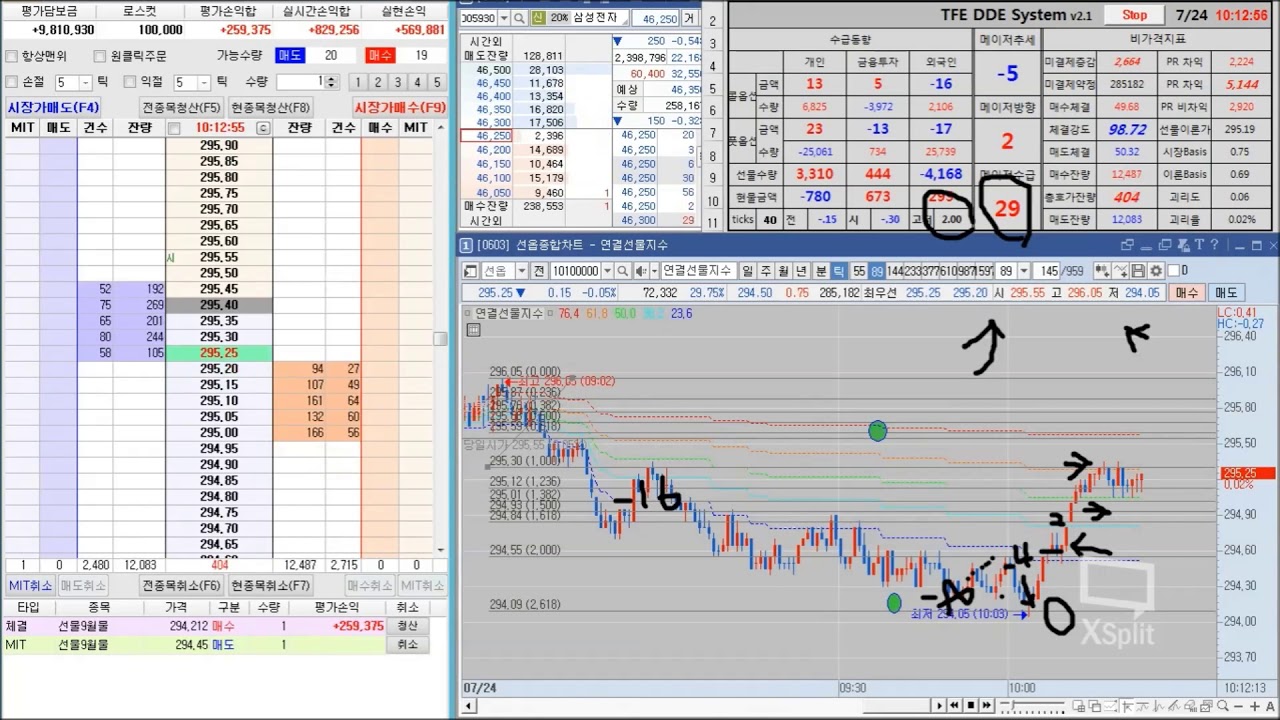1280x720 pixels.
Task: Open the 89 interval dropdown arrow
Action: pyautogui.click(x=1024, y=270)
